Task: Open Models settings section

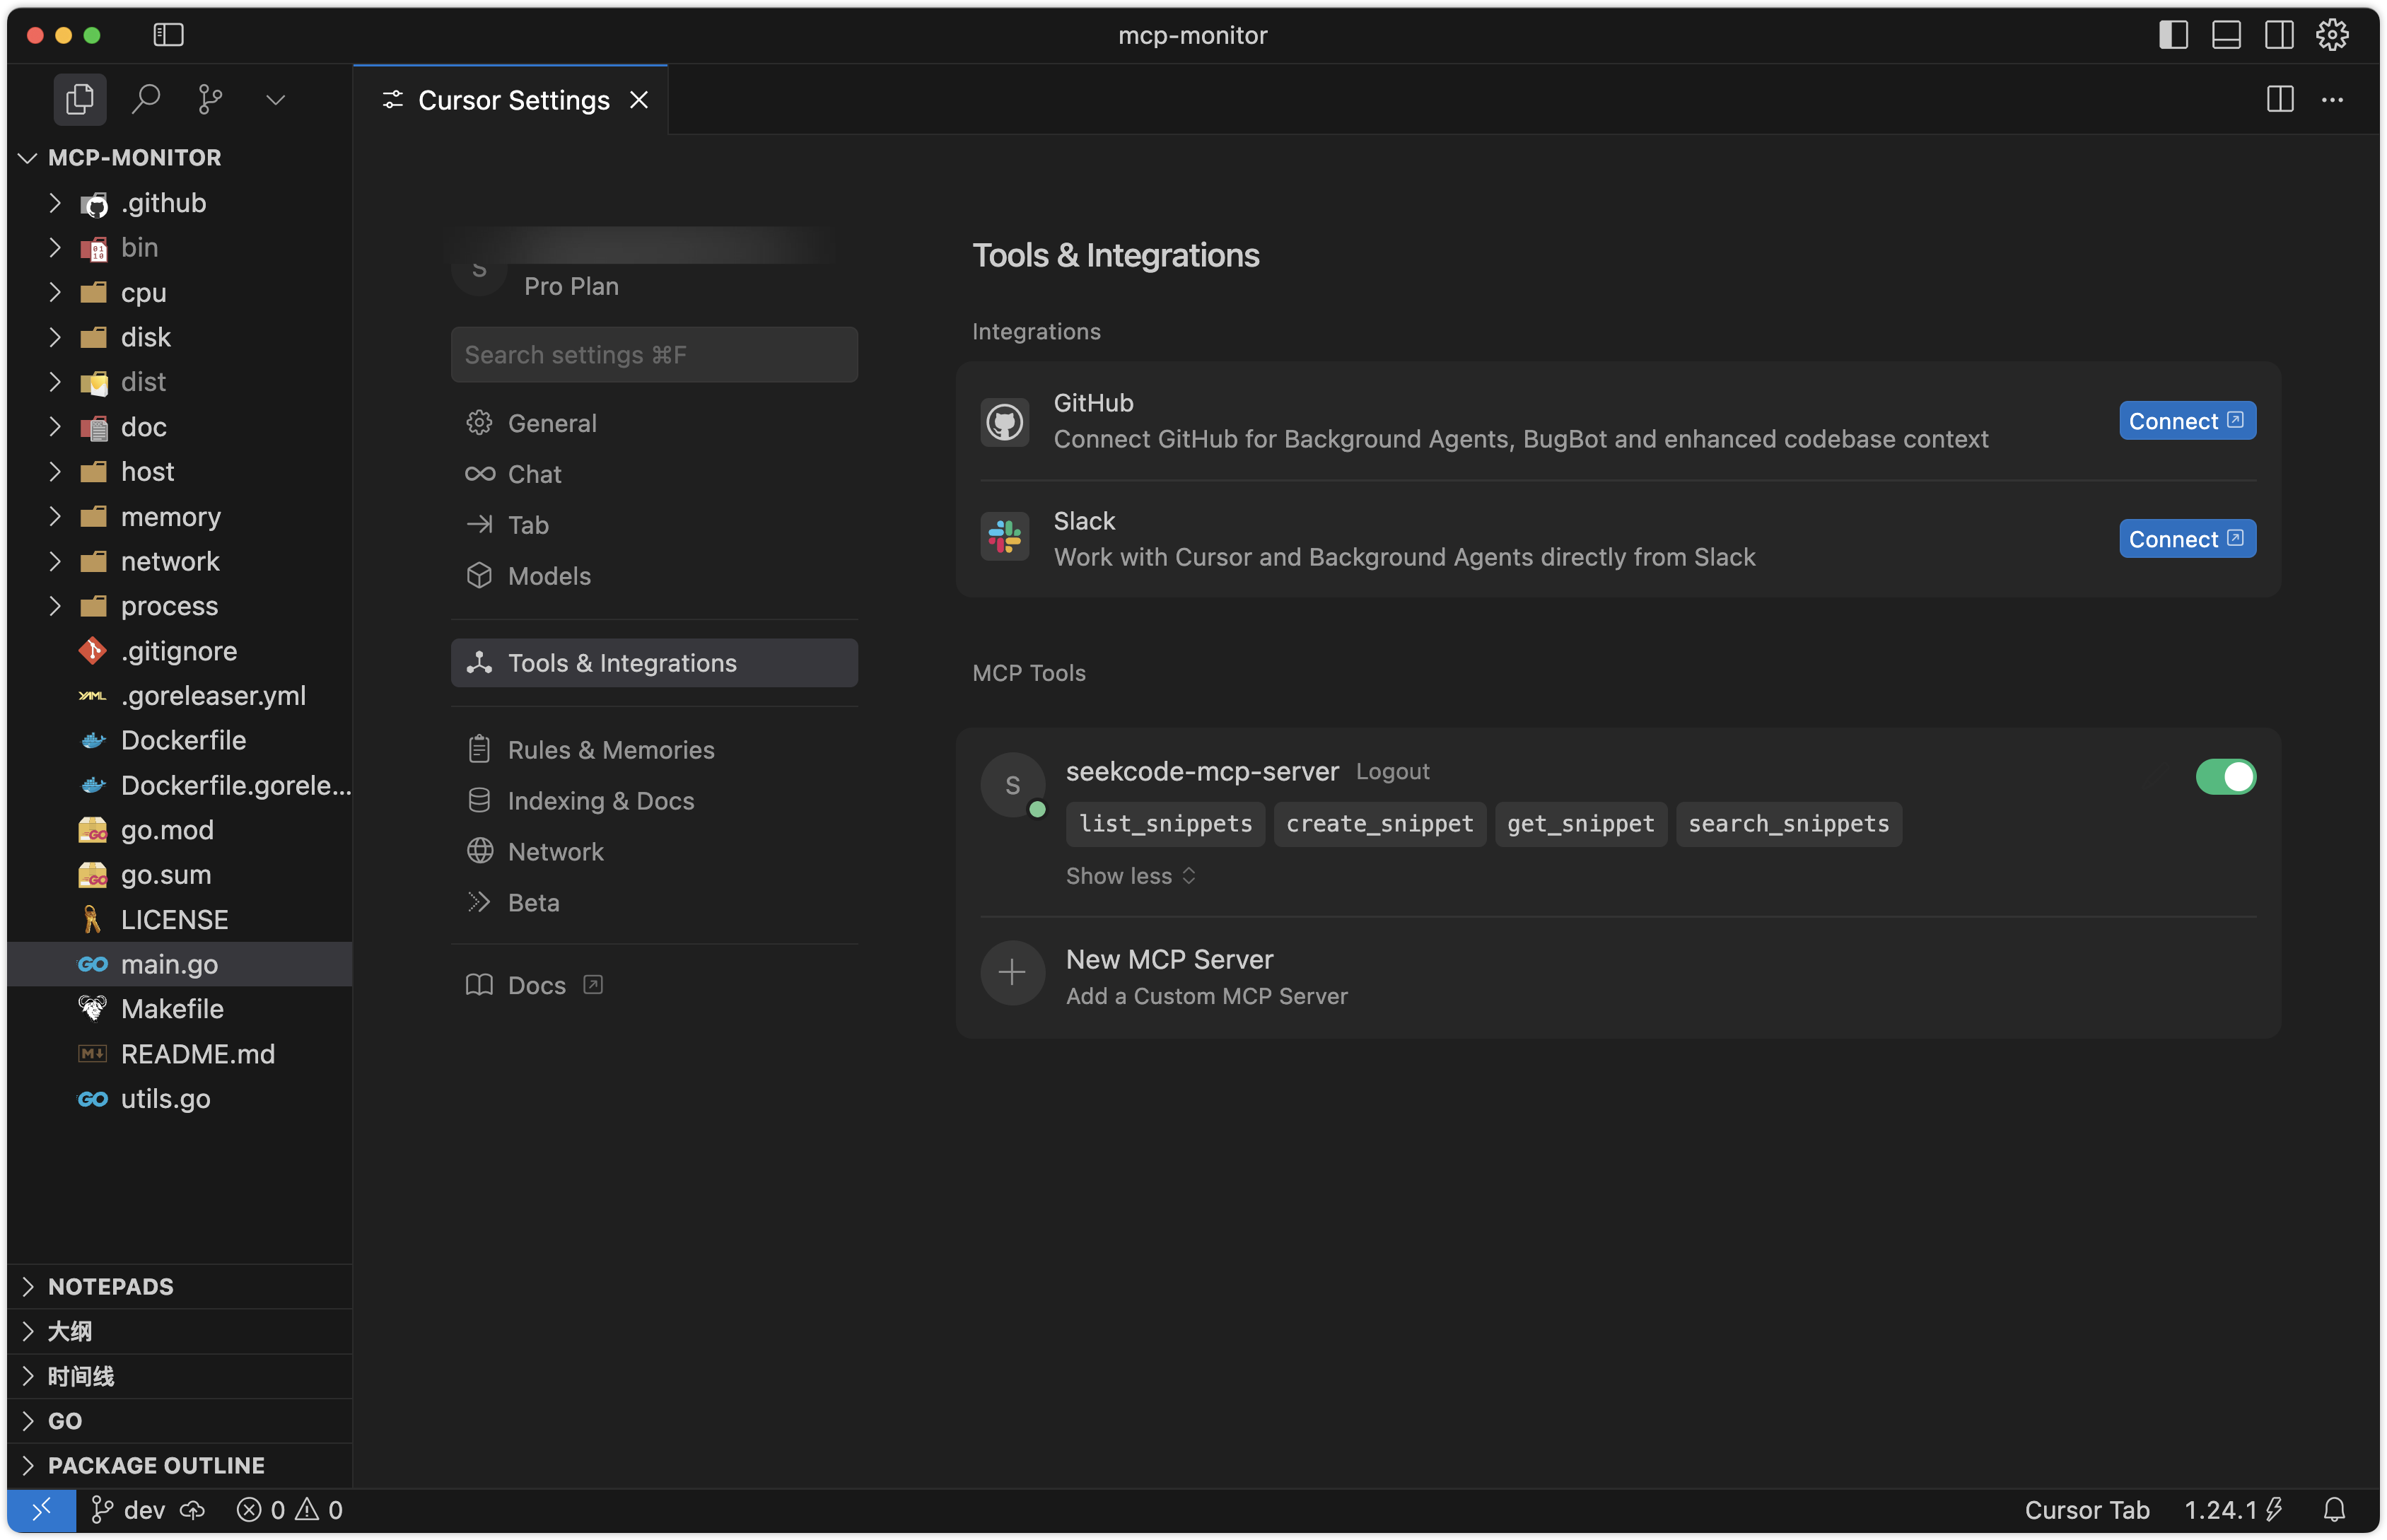Action: pos(654,576)
